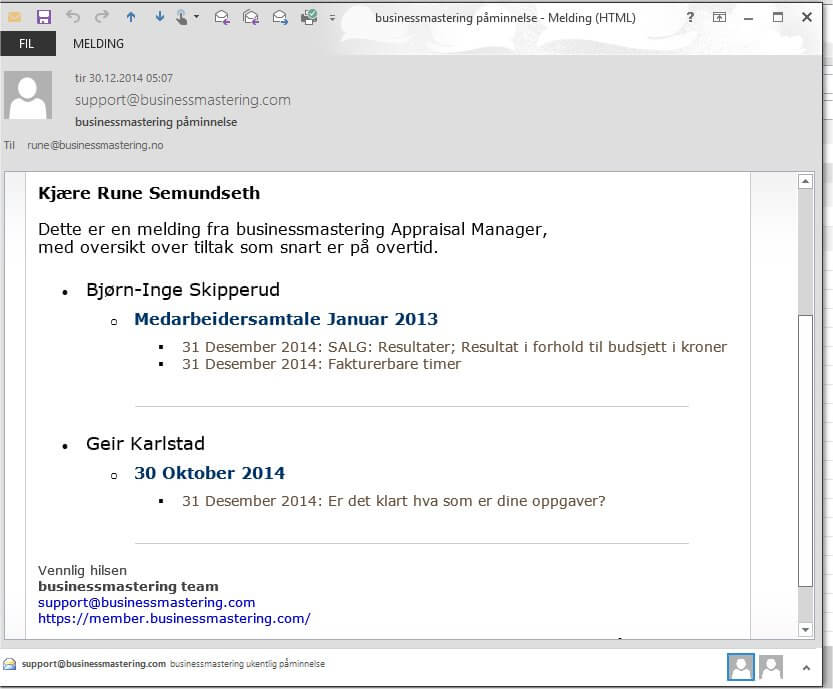The image size is (833, 689).
Task: Toggle touch/mouse mode hand icon
Action: (x=182, y=18)
